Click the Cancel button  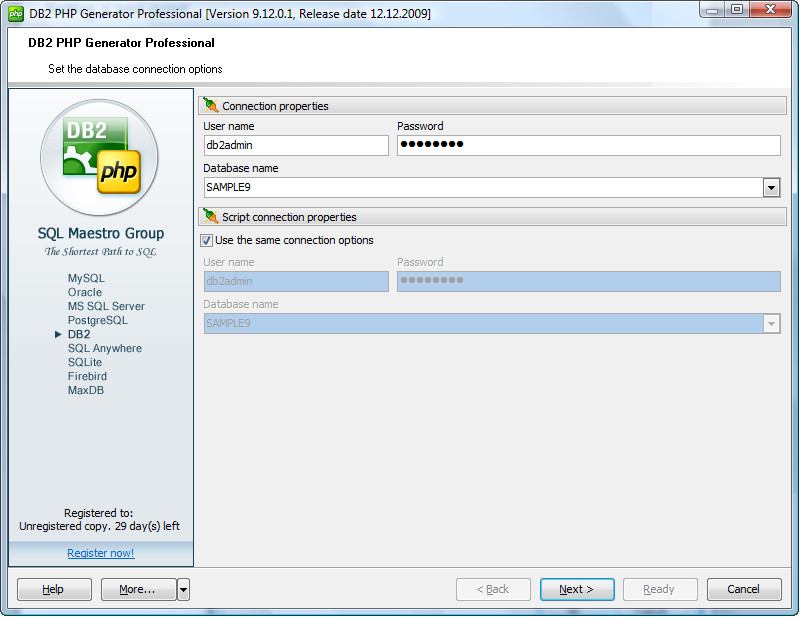(744, 590)
